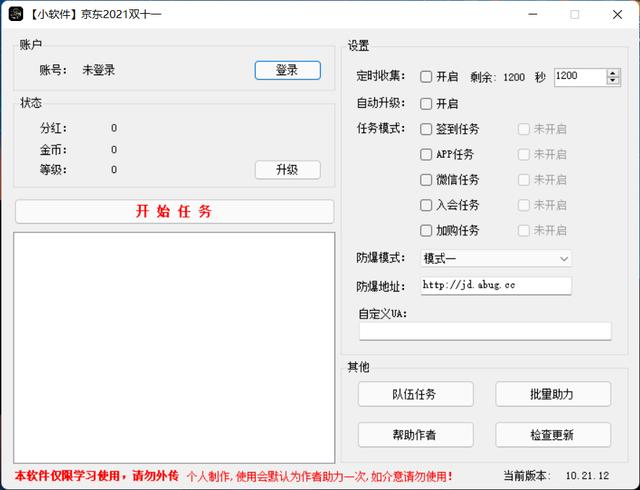Image resolution: width=640 pixels, height=490 pixels.
Task: Click the app icon in the title bar
Action: 16,14
